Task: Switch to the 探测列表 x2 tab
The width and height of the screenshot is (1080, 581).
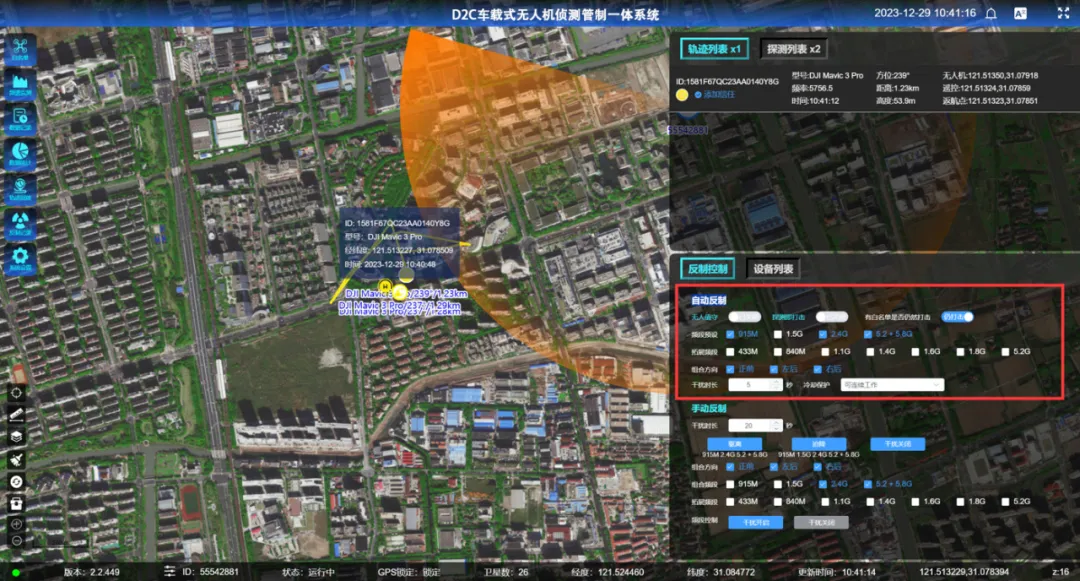Action: (793, 50)
